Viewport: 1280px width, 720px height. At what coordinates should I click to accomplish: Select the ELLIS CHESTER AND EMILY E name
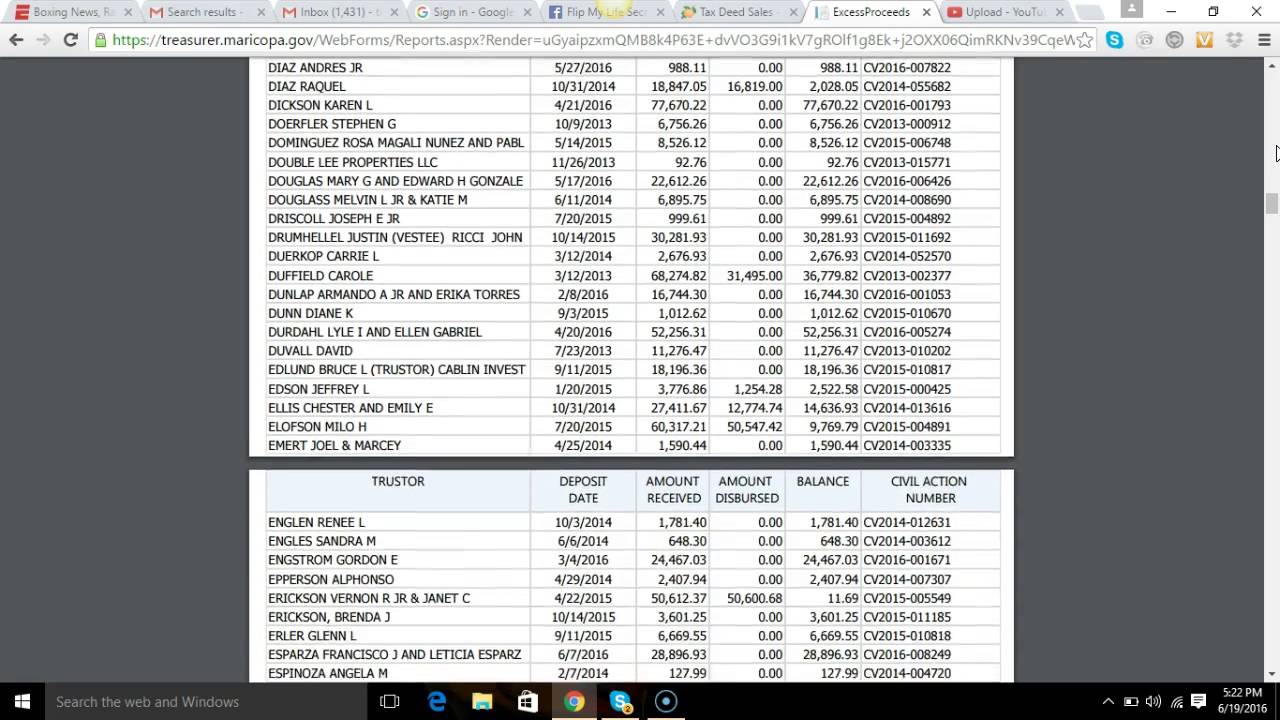350,408
